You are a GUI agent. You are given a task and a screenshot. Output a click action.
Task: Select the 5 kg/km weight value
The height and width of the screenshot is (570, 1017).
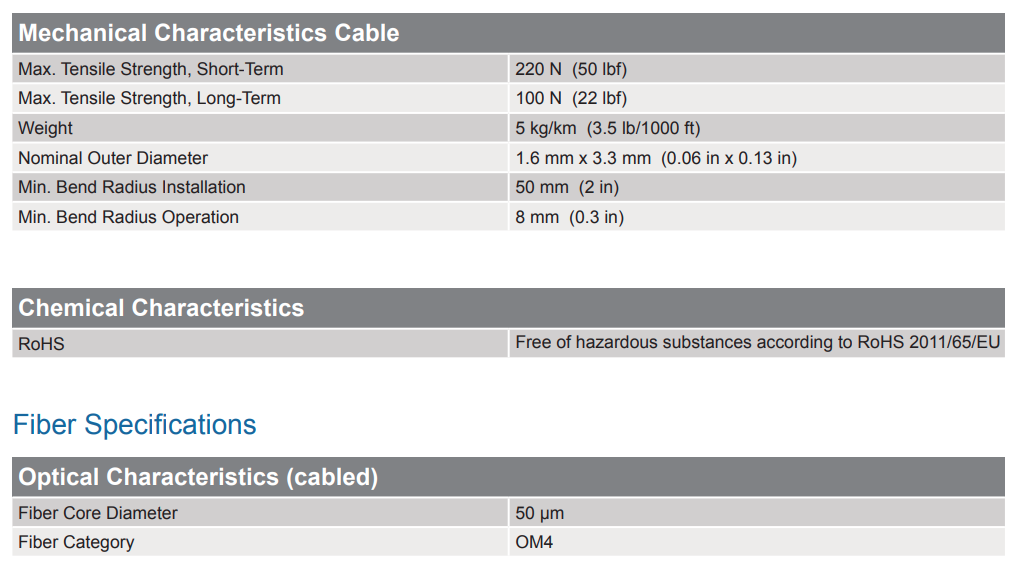click(x=608, y=128)
